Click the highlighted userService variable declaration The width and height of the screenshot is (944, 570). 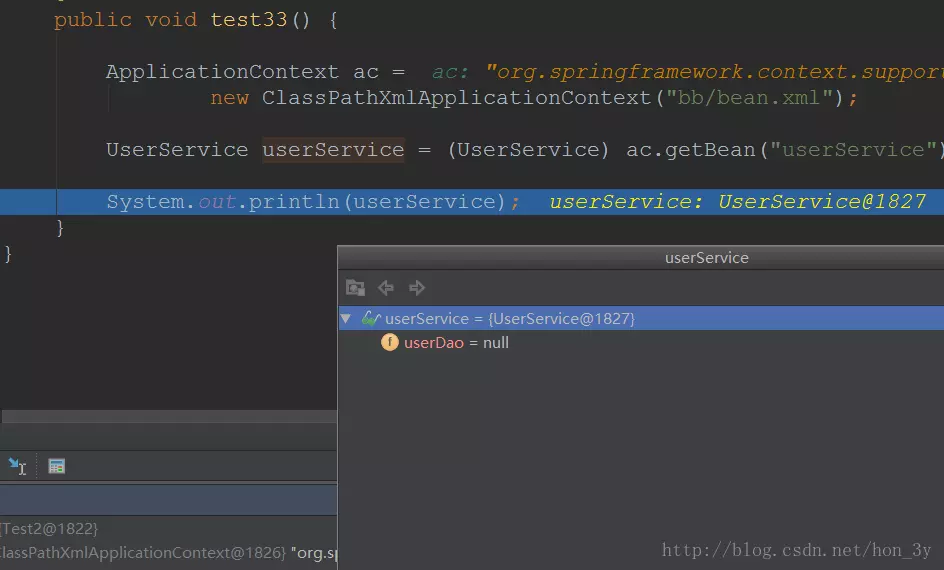[333, 149]
